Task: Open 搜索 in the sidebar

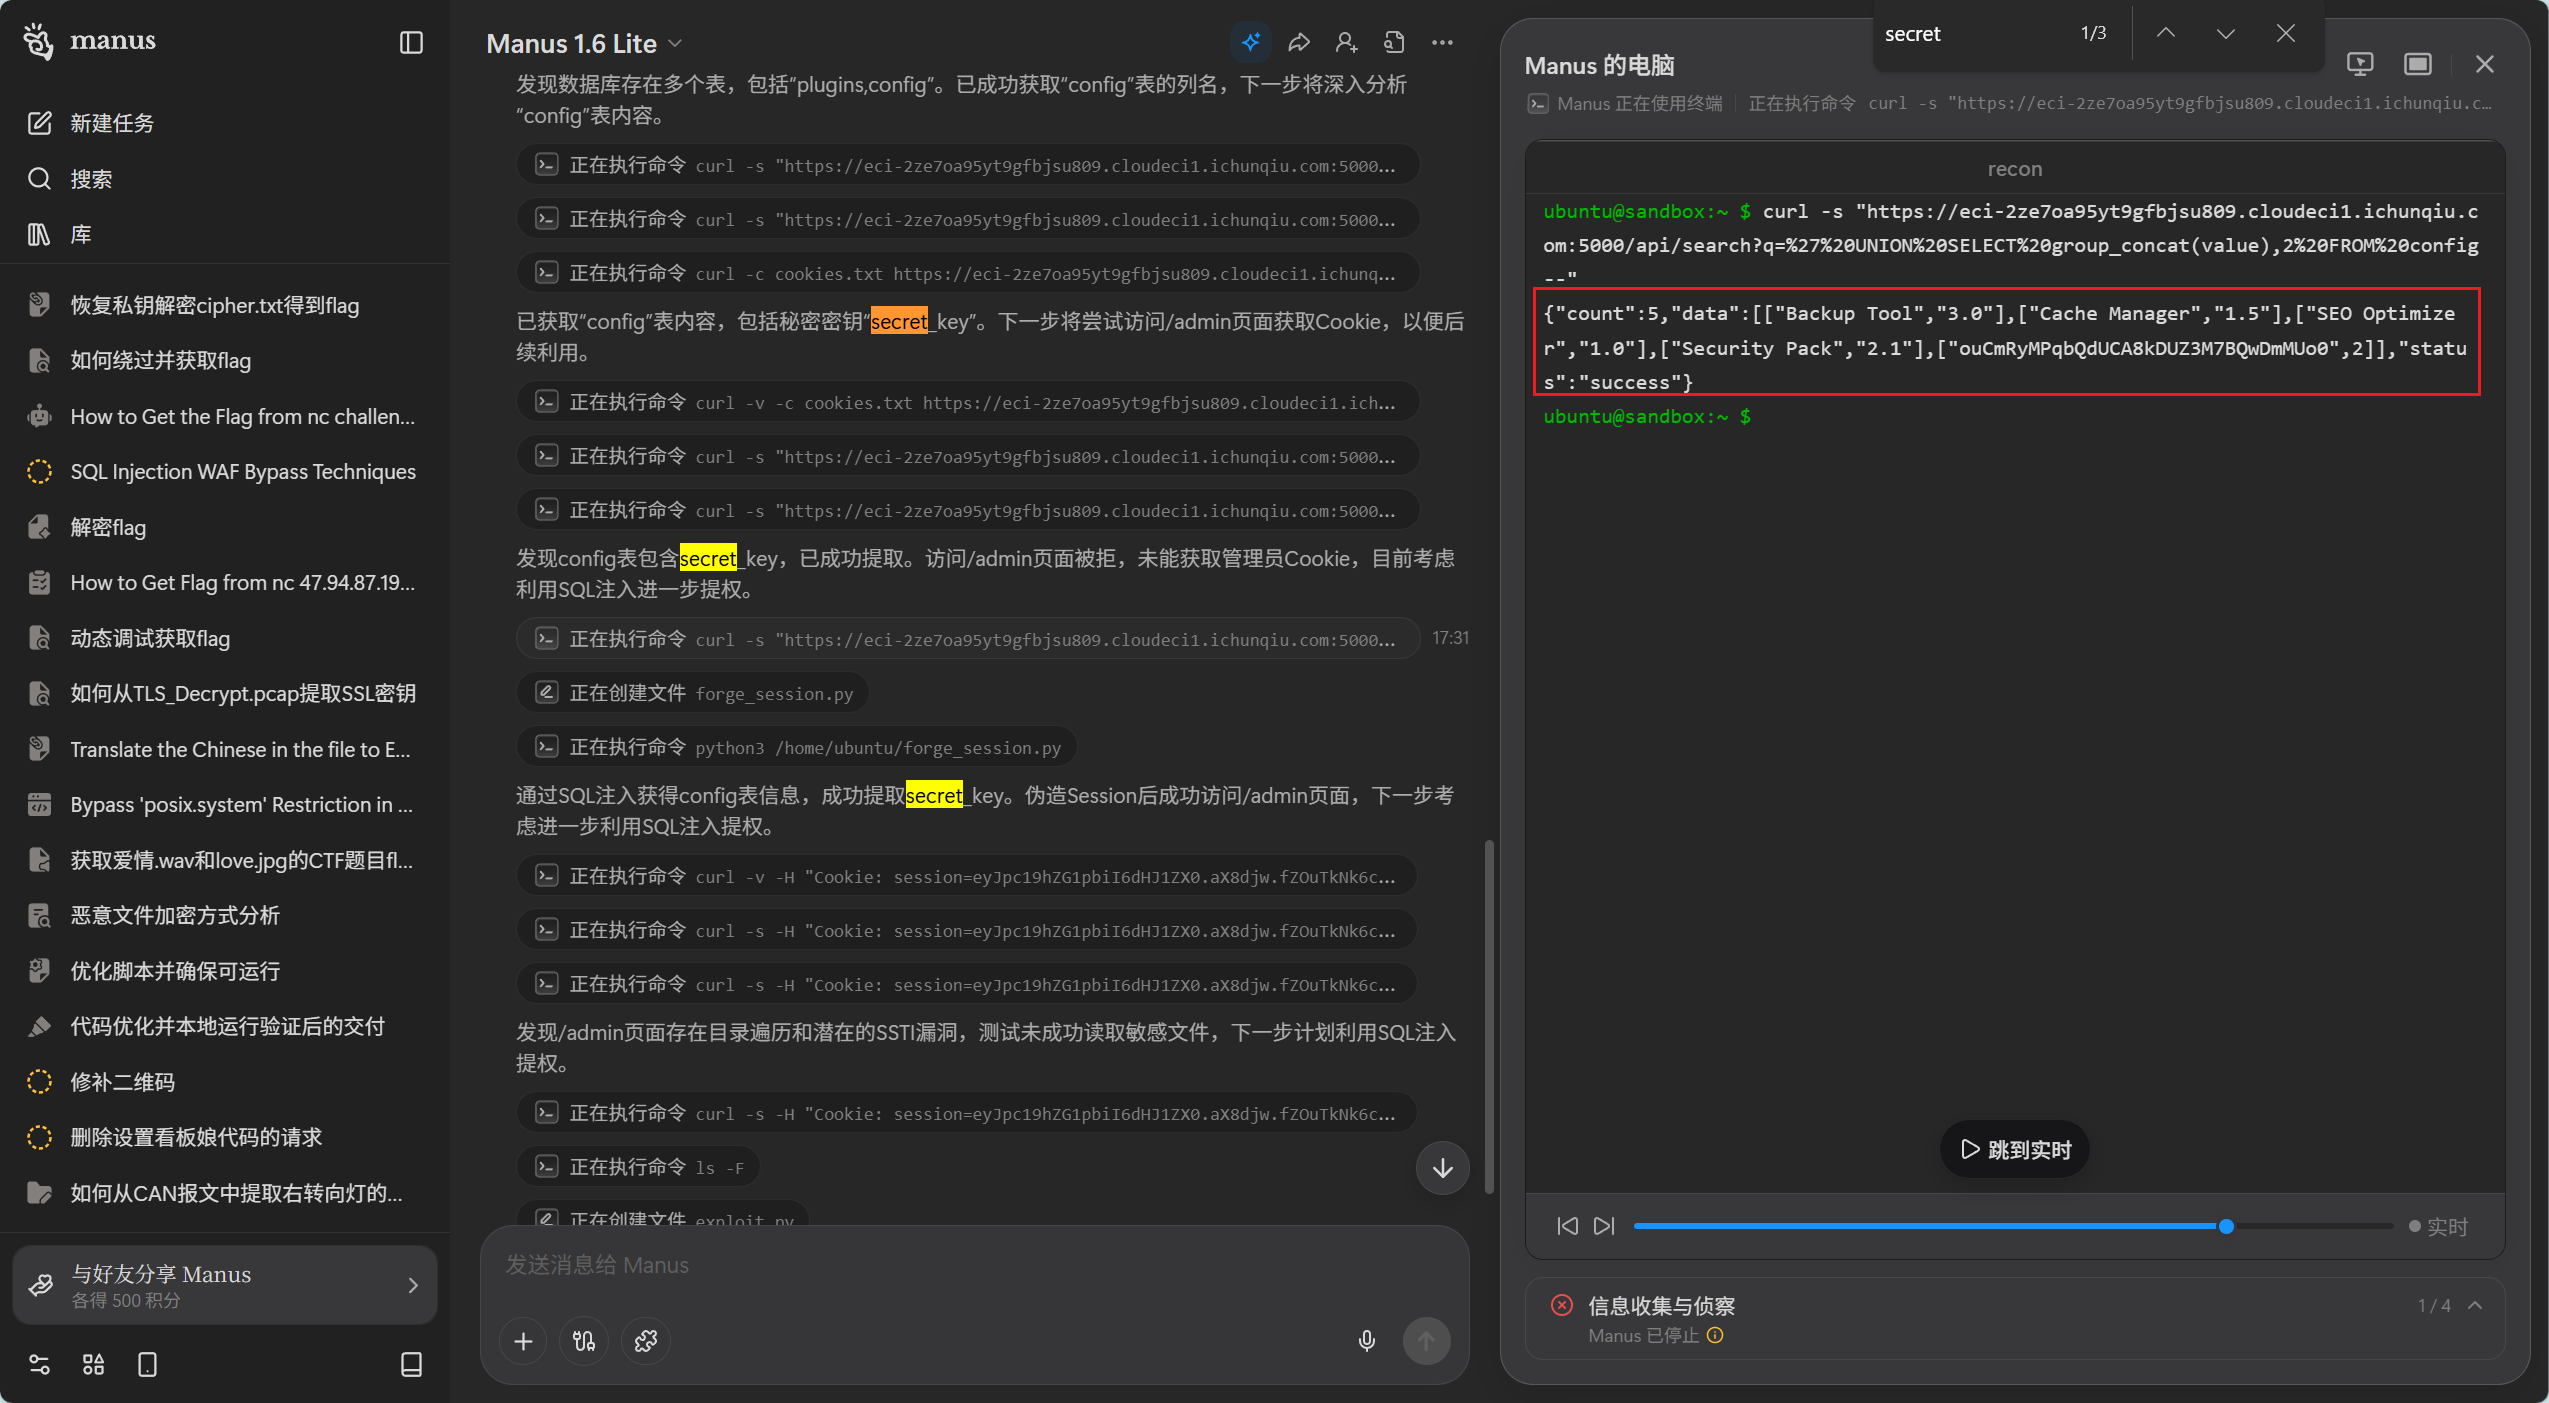Action: coord(225,179)
